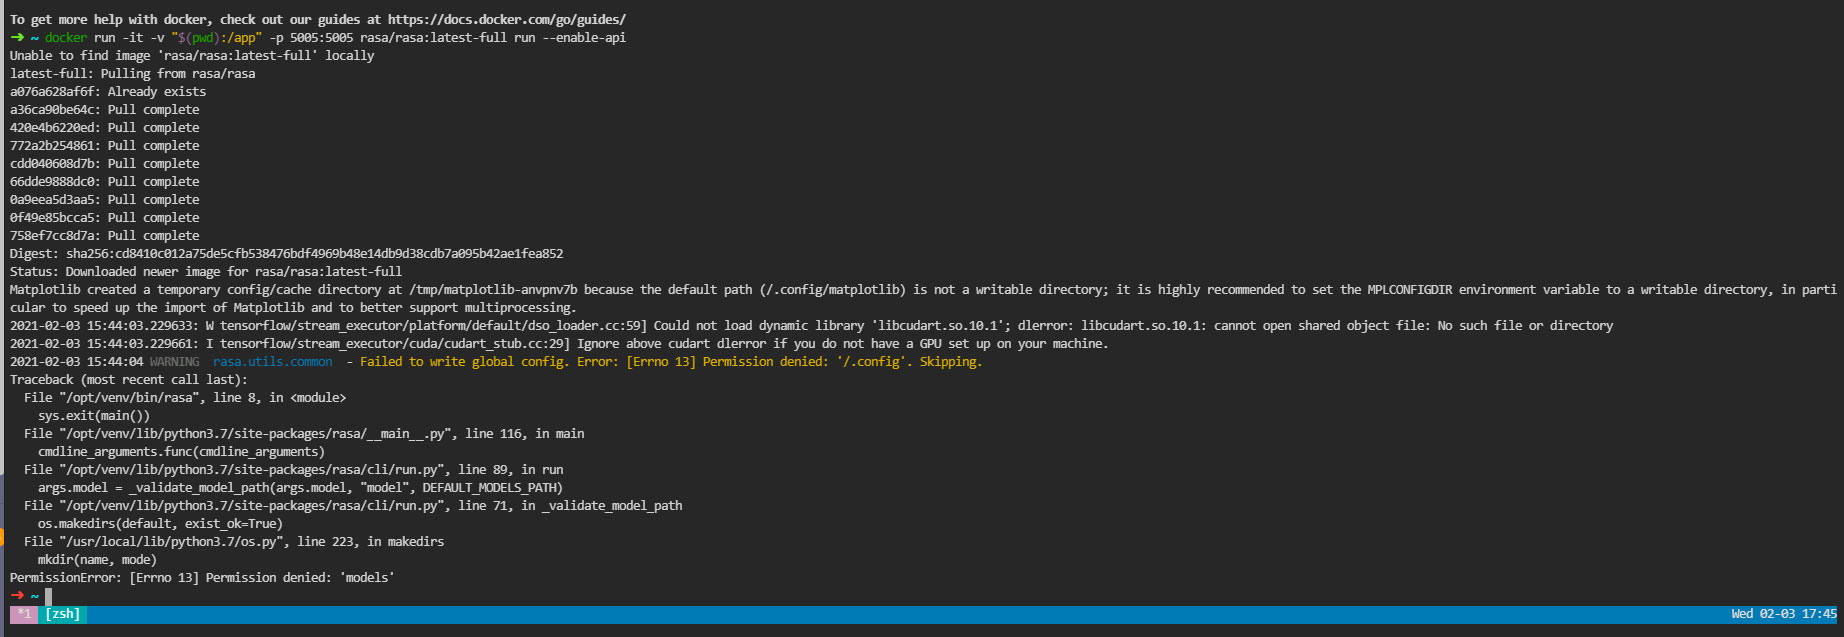The image size is (1844, 637).
Task: Click the '66dde9888dc0: Pull complete' line
Action: point(105,181)
